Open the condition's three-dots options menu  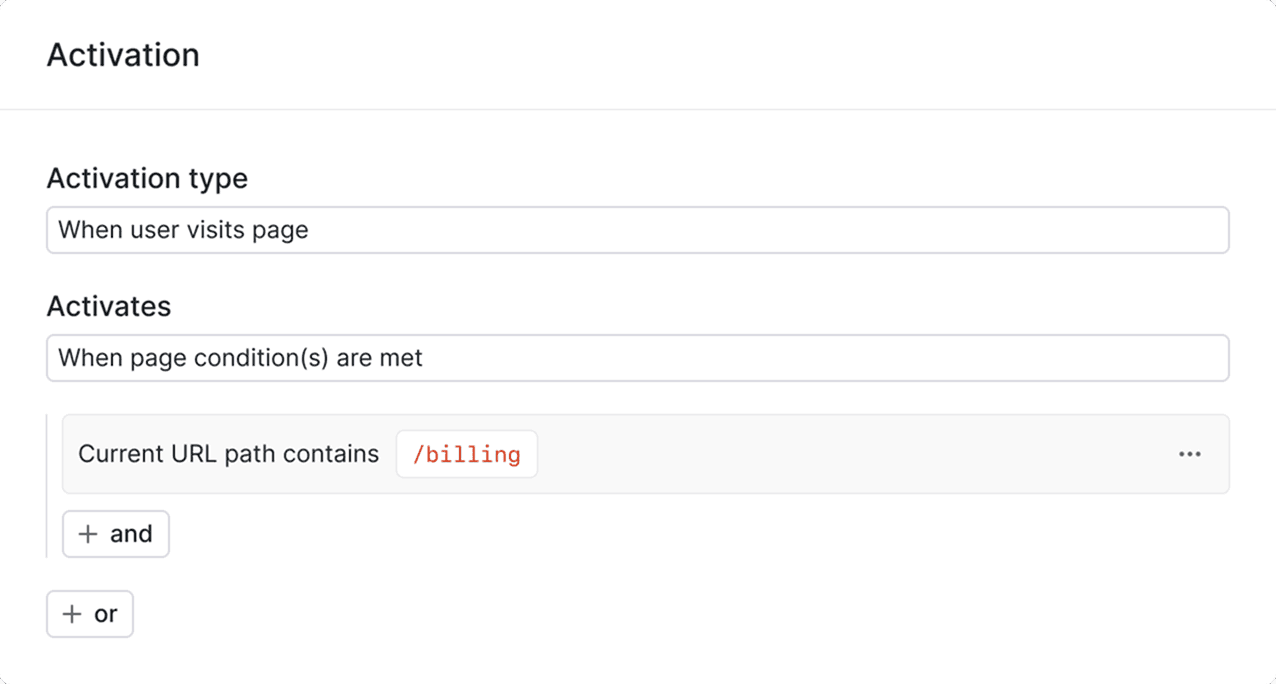(1189, 454)
